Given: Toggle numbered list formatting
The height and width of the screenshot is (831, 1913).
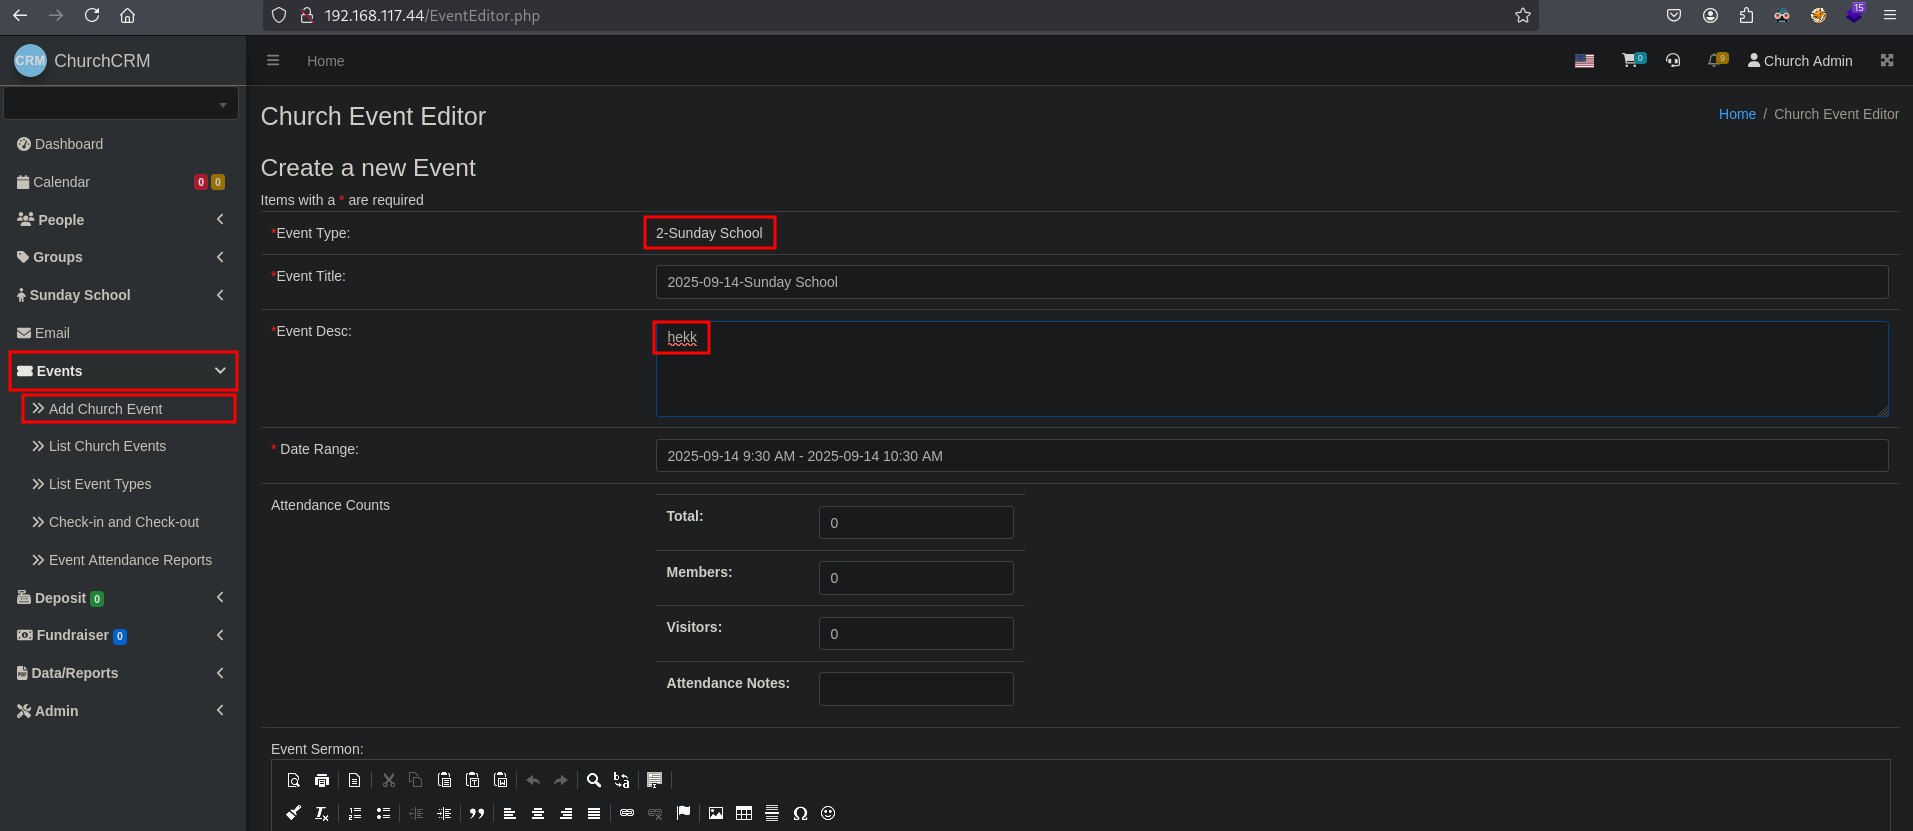Looking at the screenshot, I should [355, 813].
